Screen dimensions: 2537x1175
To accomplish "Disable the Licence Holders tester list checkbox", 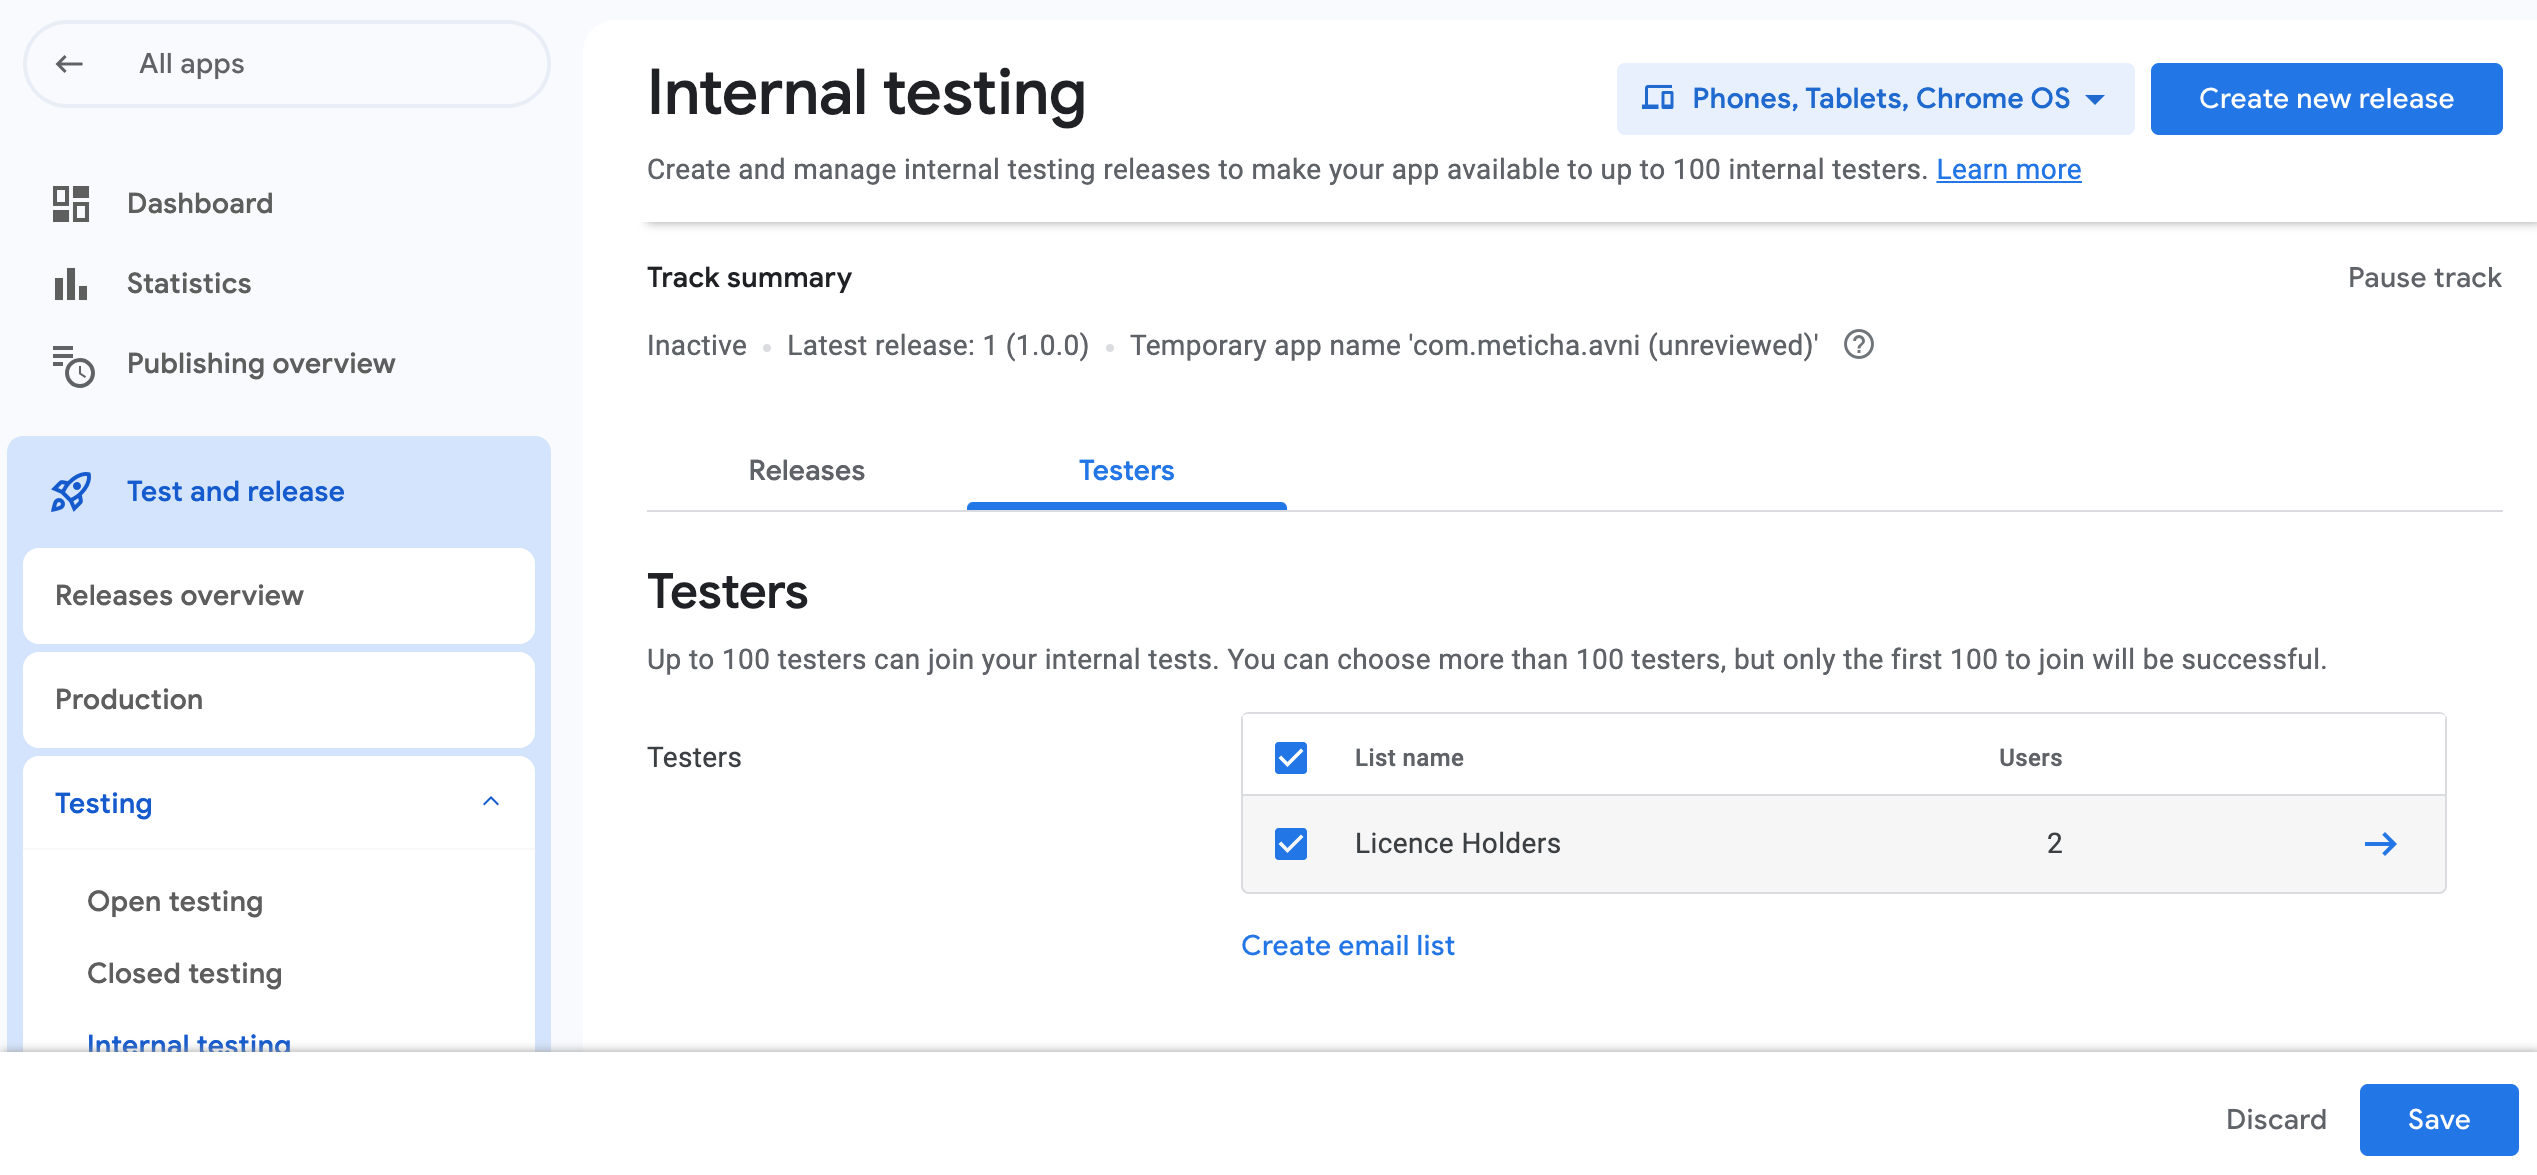I will pyautogui.click(x=1290, y=843).
